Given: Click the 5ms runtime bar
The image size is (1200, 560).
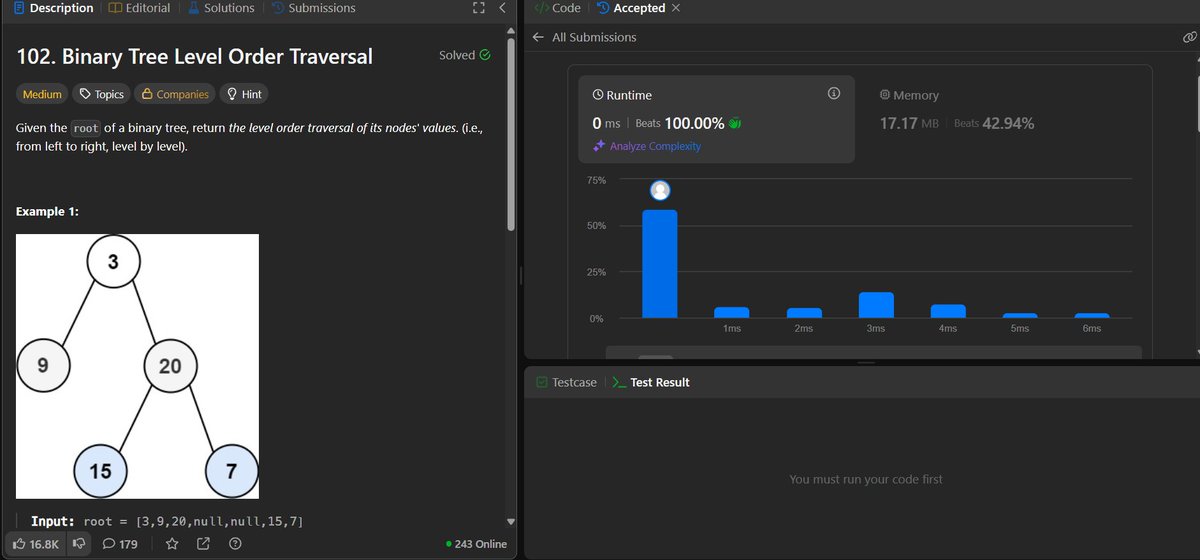Looking at the screenshot, I should (1020, 315).
